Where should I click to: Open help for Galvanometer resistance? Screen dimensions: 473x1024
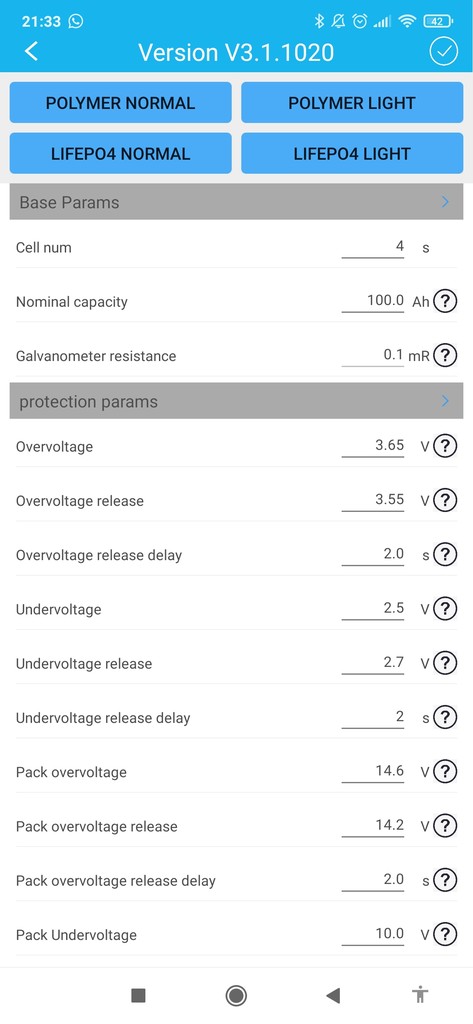coord(445,356)
